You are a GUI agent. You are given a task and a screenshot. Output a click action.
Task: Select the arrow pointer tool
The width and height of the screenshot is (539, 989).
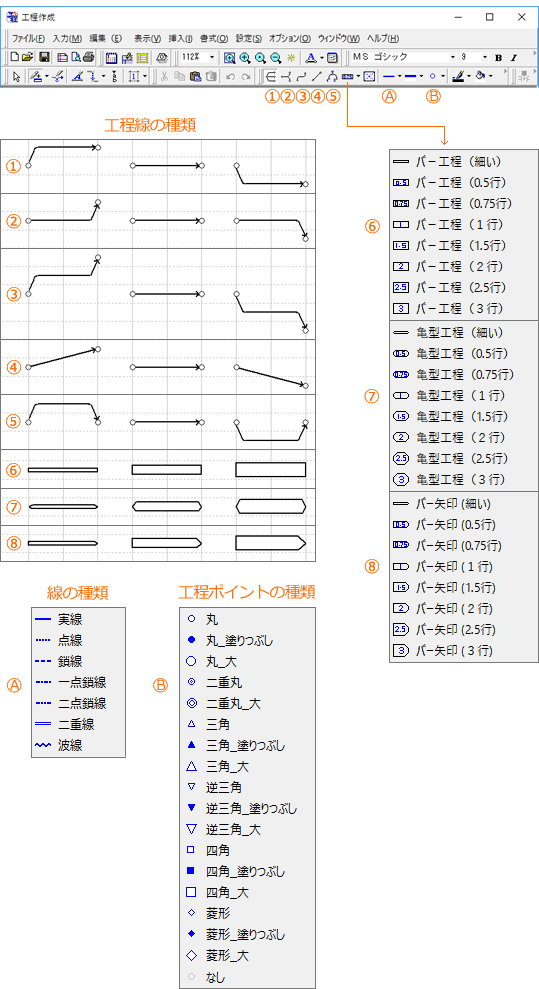(x=16, y=76)
